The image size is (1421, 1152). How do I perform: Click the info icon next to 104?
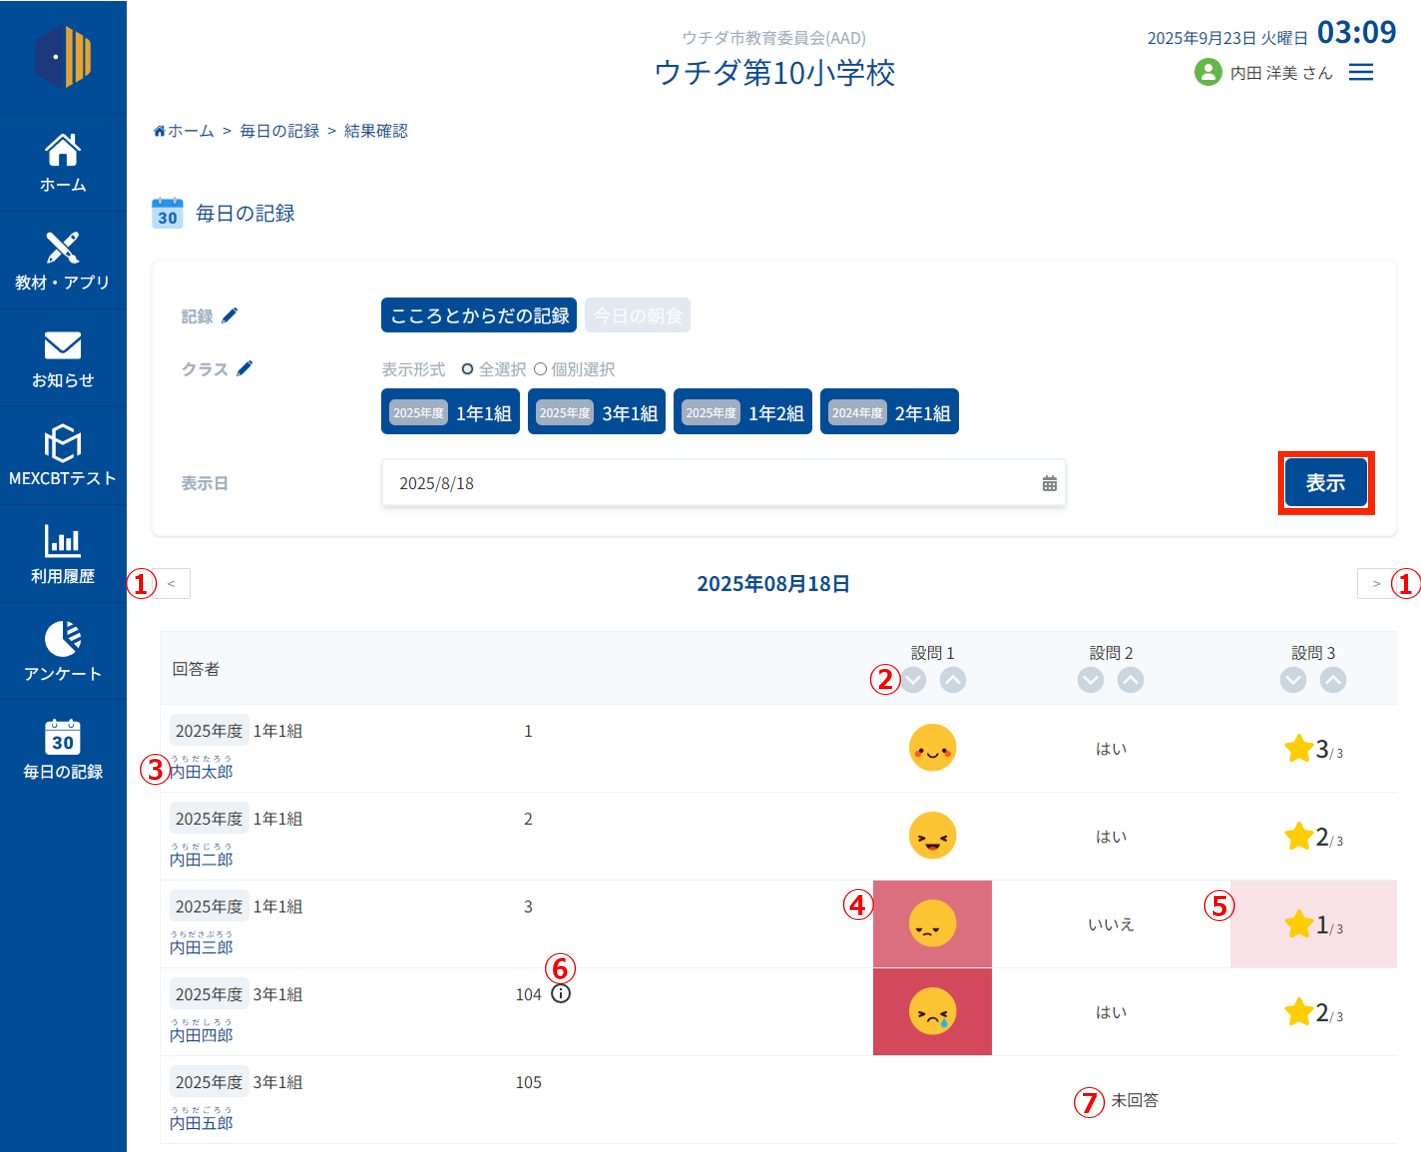pyautogui.click(x=561, y=994)
